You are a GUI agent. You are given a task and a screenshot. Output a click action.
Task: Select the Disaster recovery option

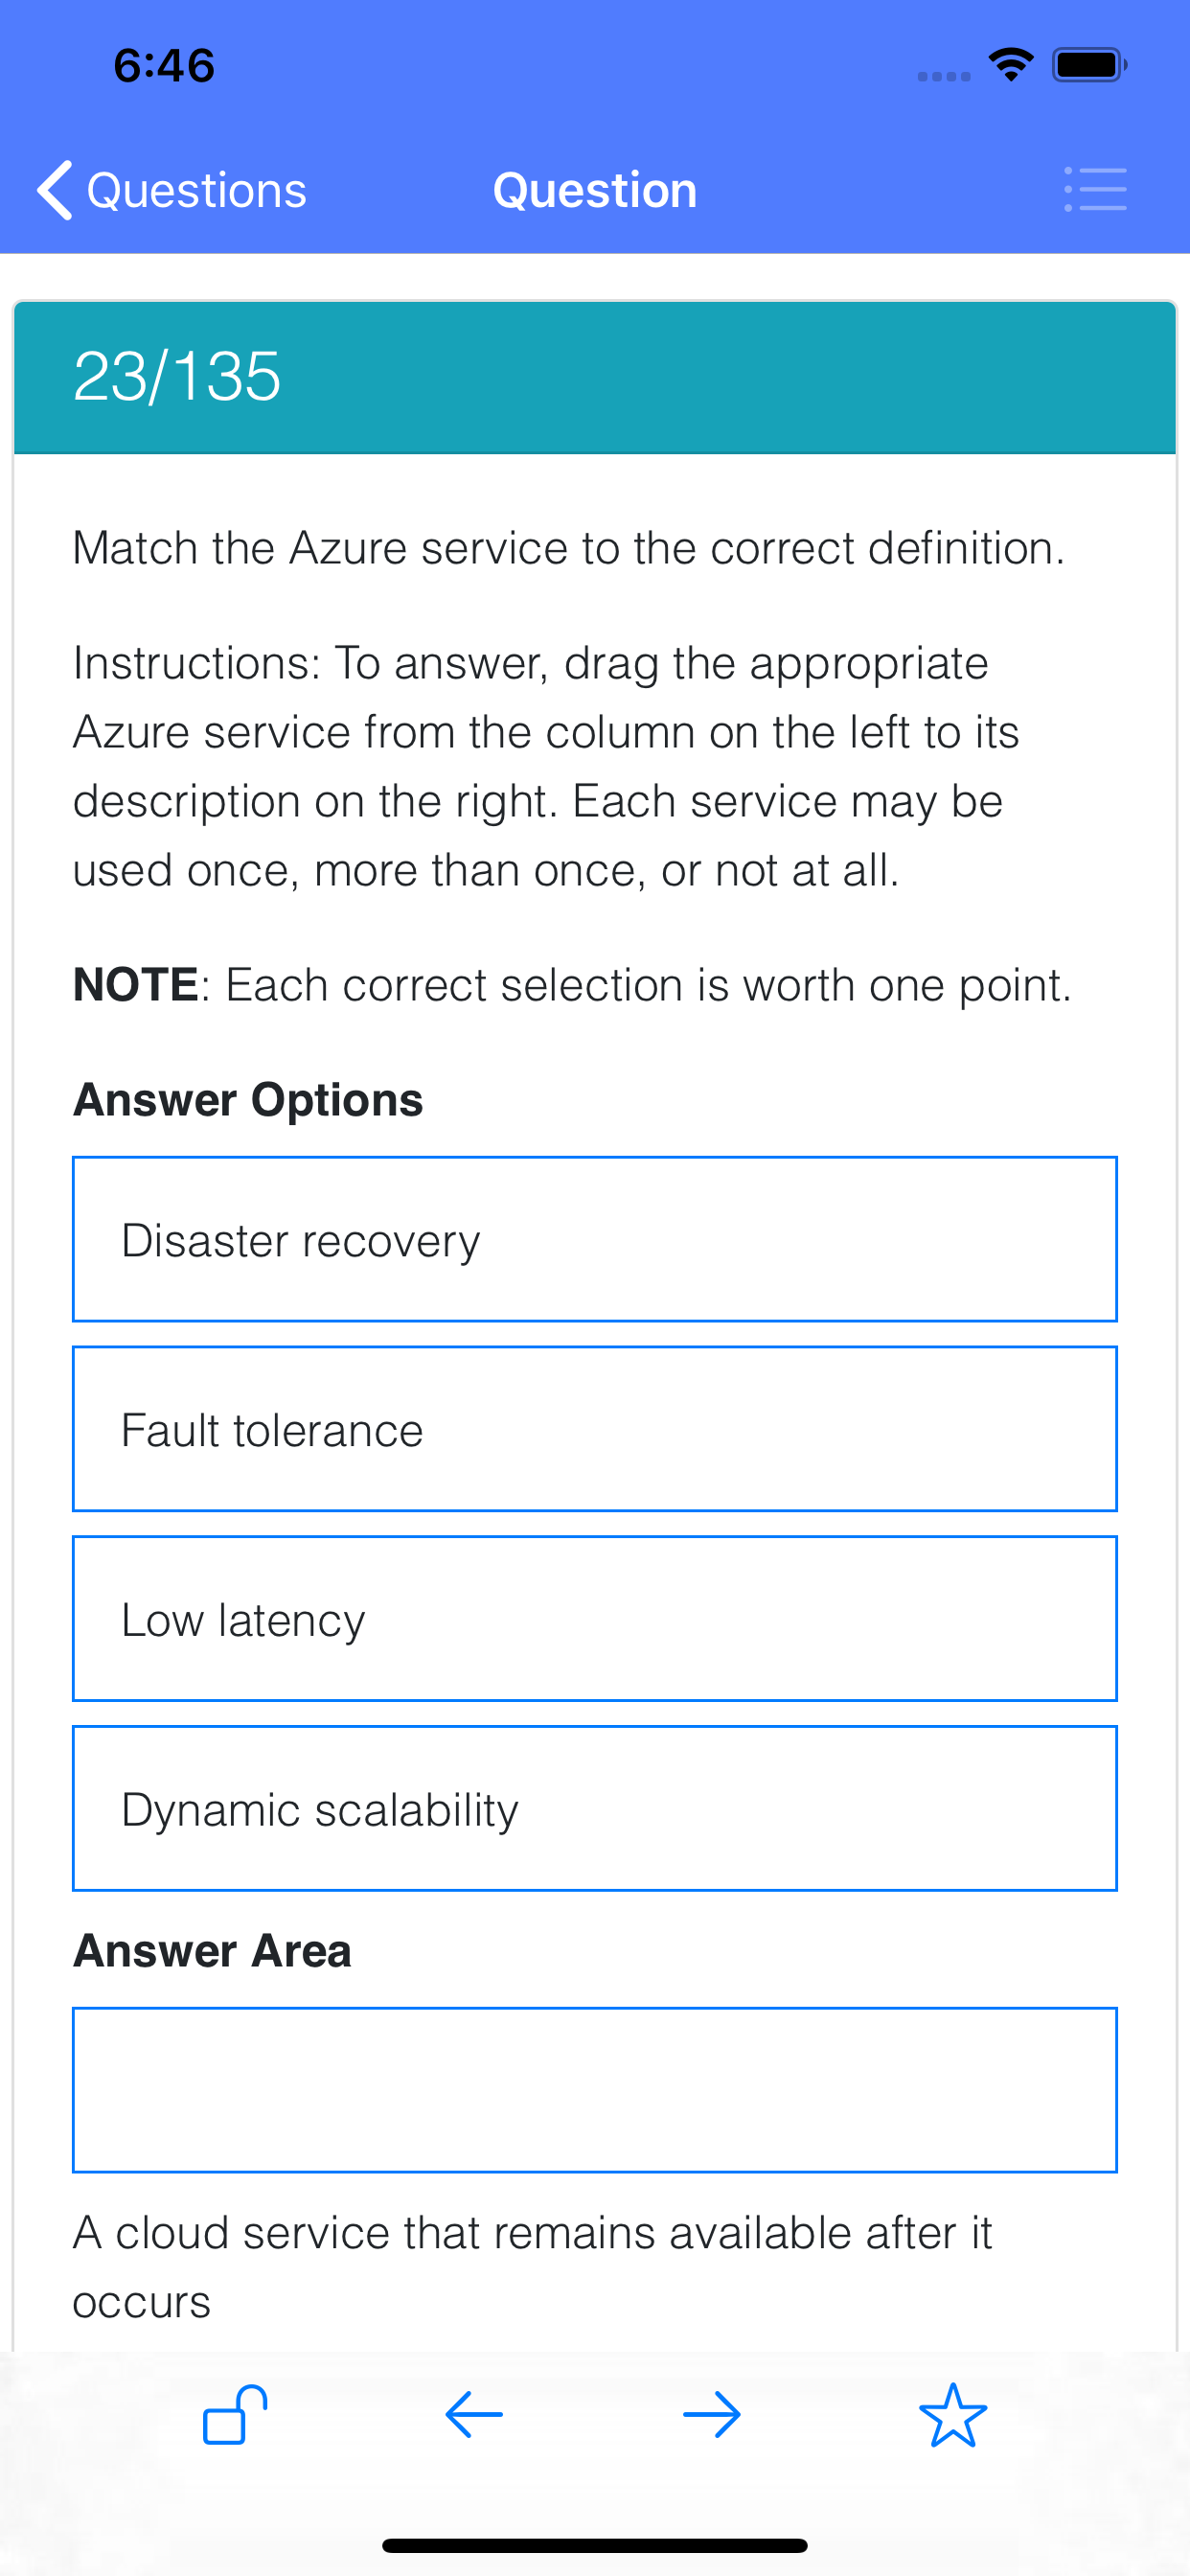point(595,1239)
